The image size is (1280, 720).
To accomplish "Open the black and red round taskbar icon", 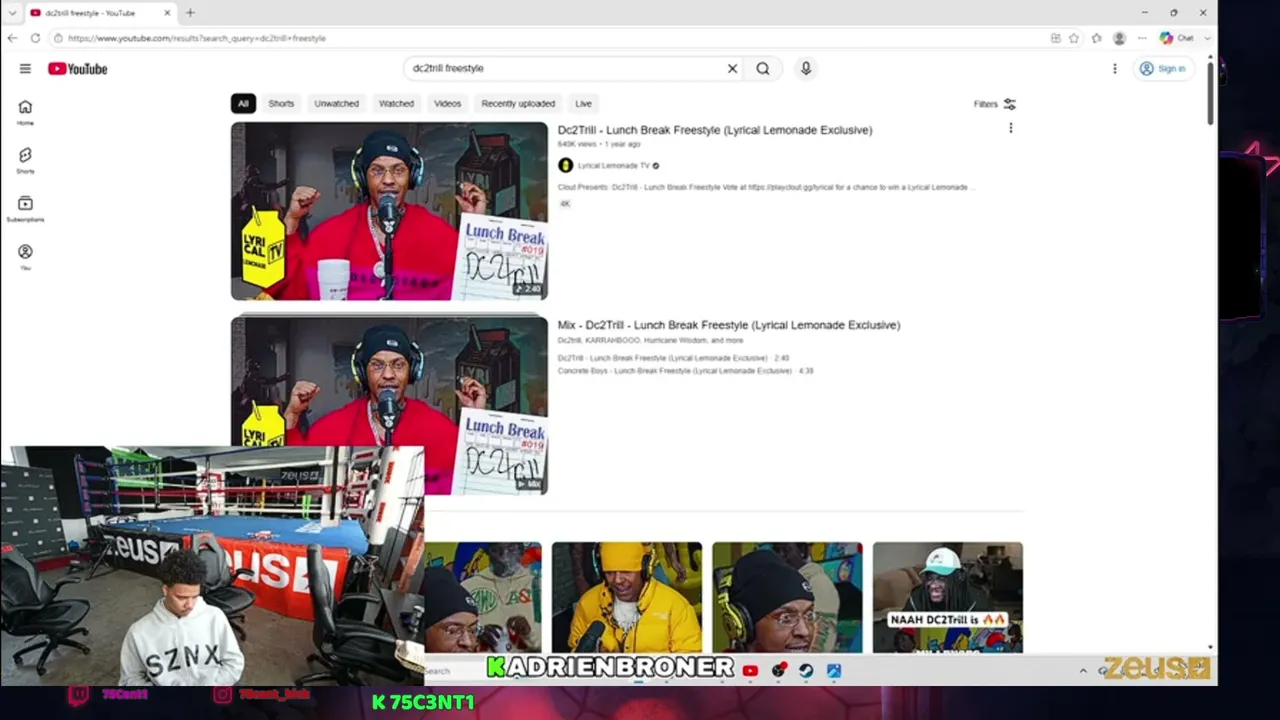I will click(x=778, y=670).
